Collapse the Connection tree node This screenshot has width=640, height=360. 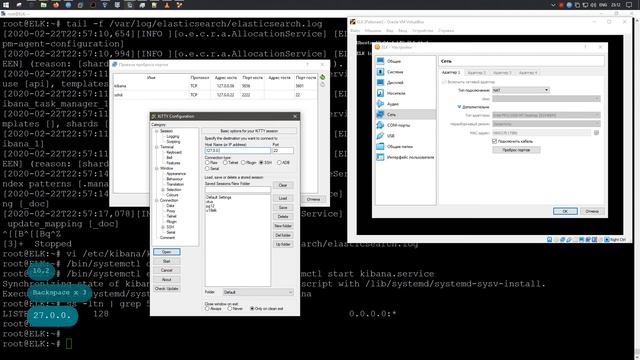coord(156,200)
